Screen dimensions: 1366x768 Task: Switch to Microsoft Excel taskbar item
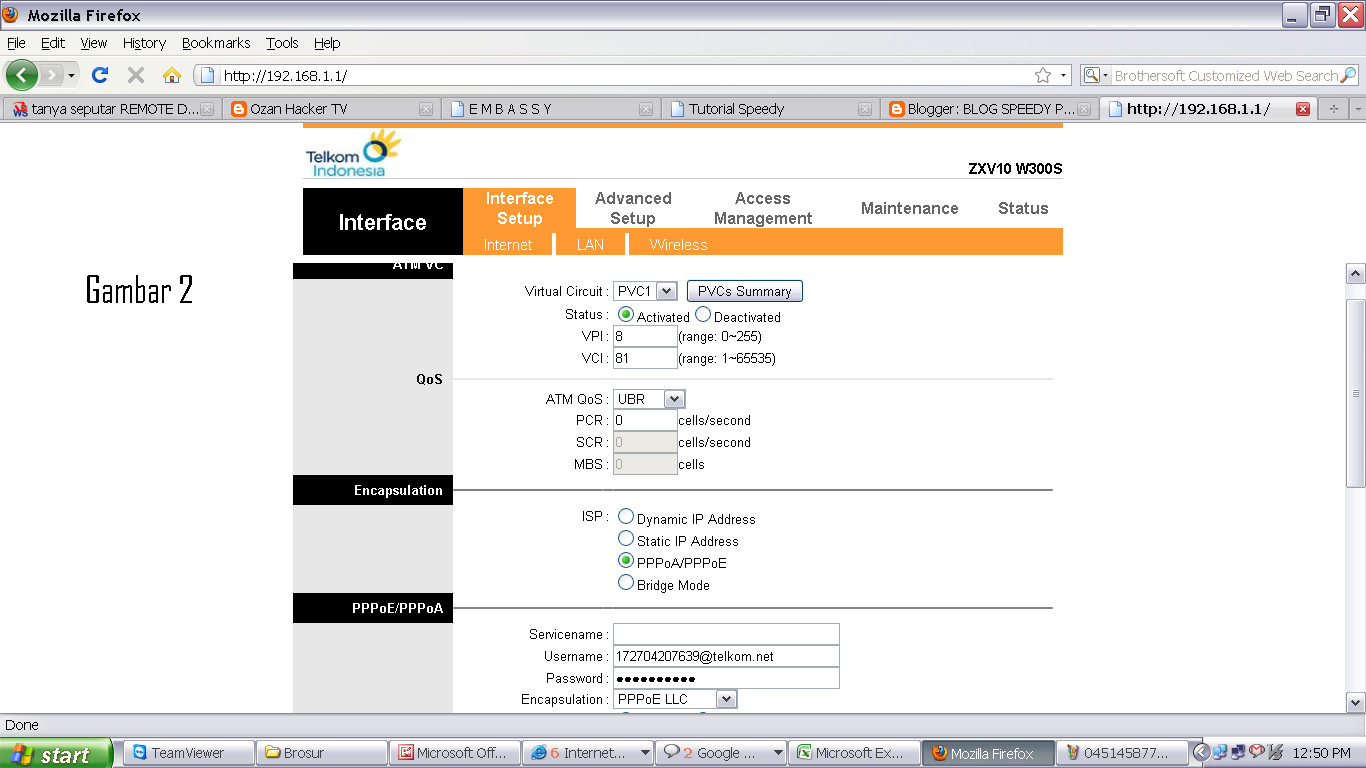click(x=854, y=753)
